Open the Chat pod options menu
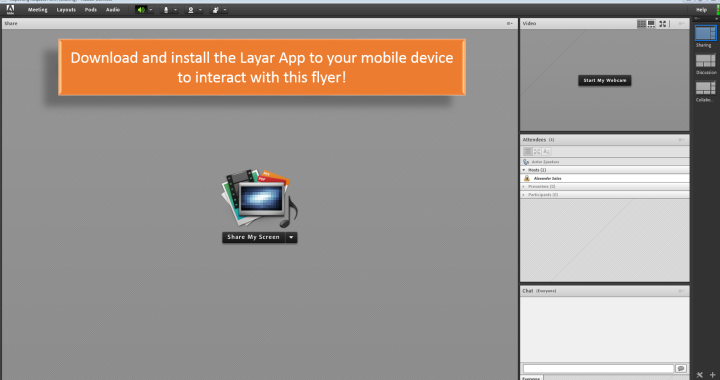This screenshot has width=720, height=380. click(681, 291)
